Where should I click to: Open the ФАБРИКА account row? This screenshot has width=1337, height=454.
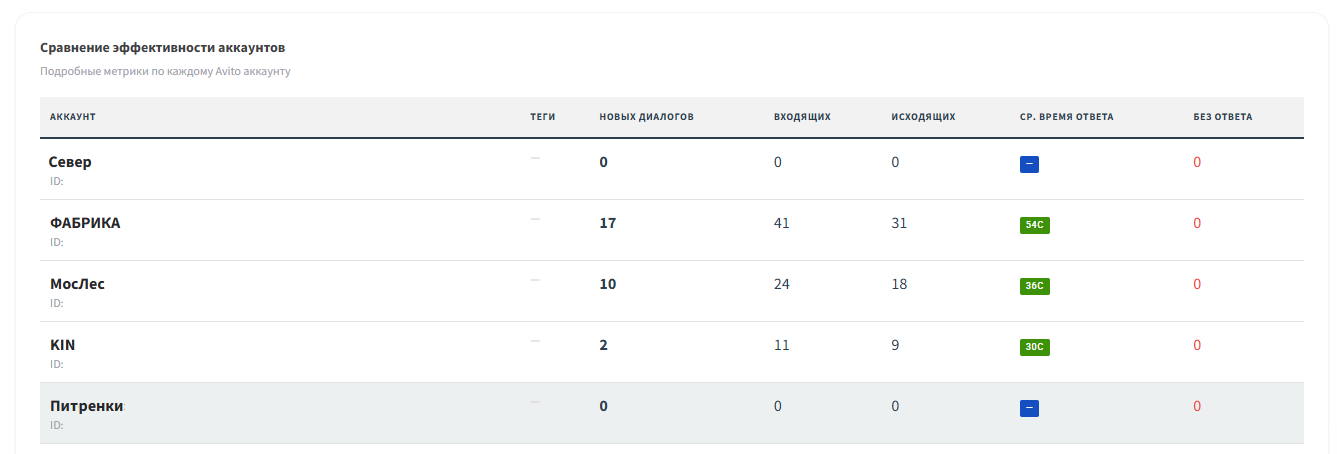[x=672, y=230]
